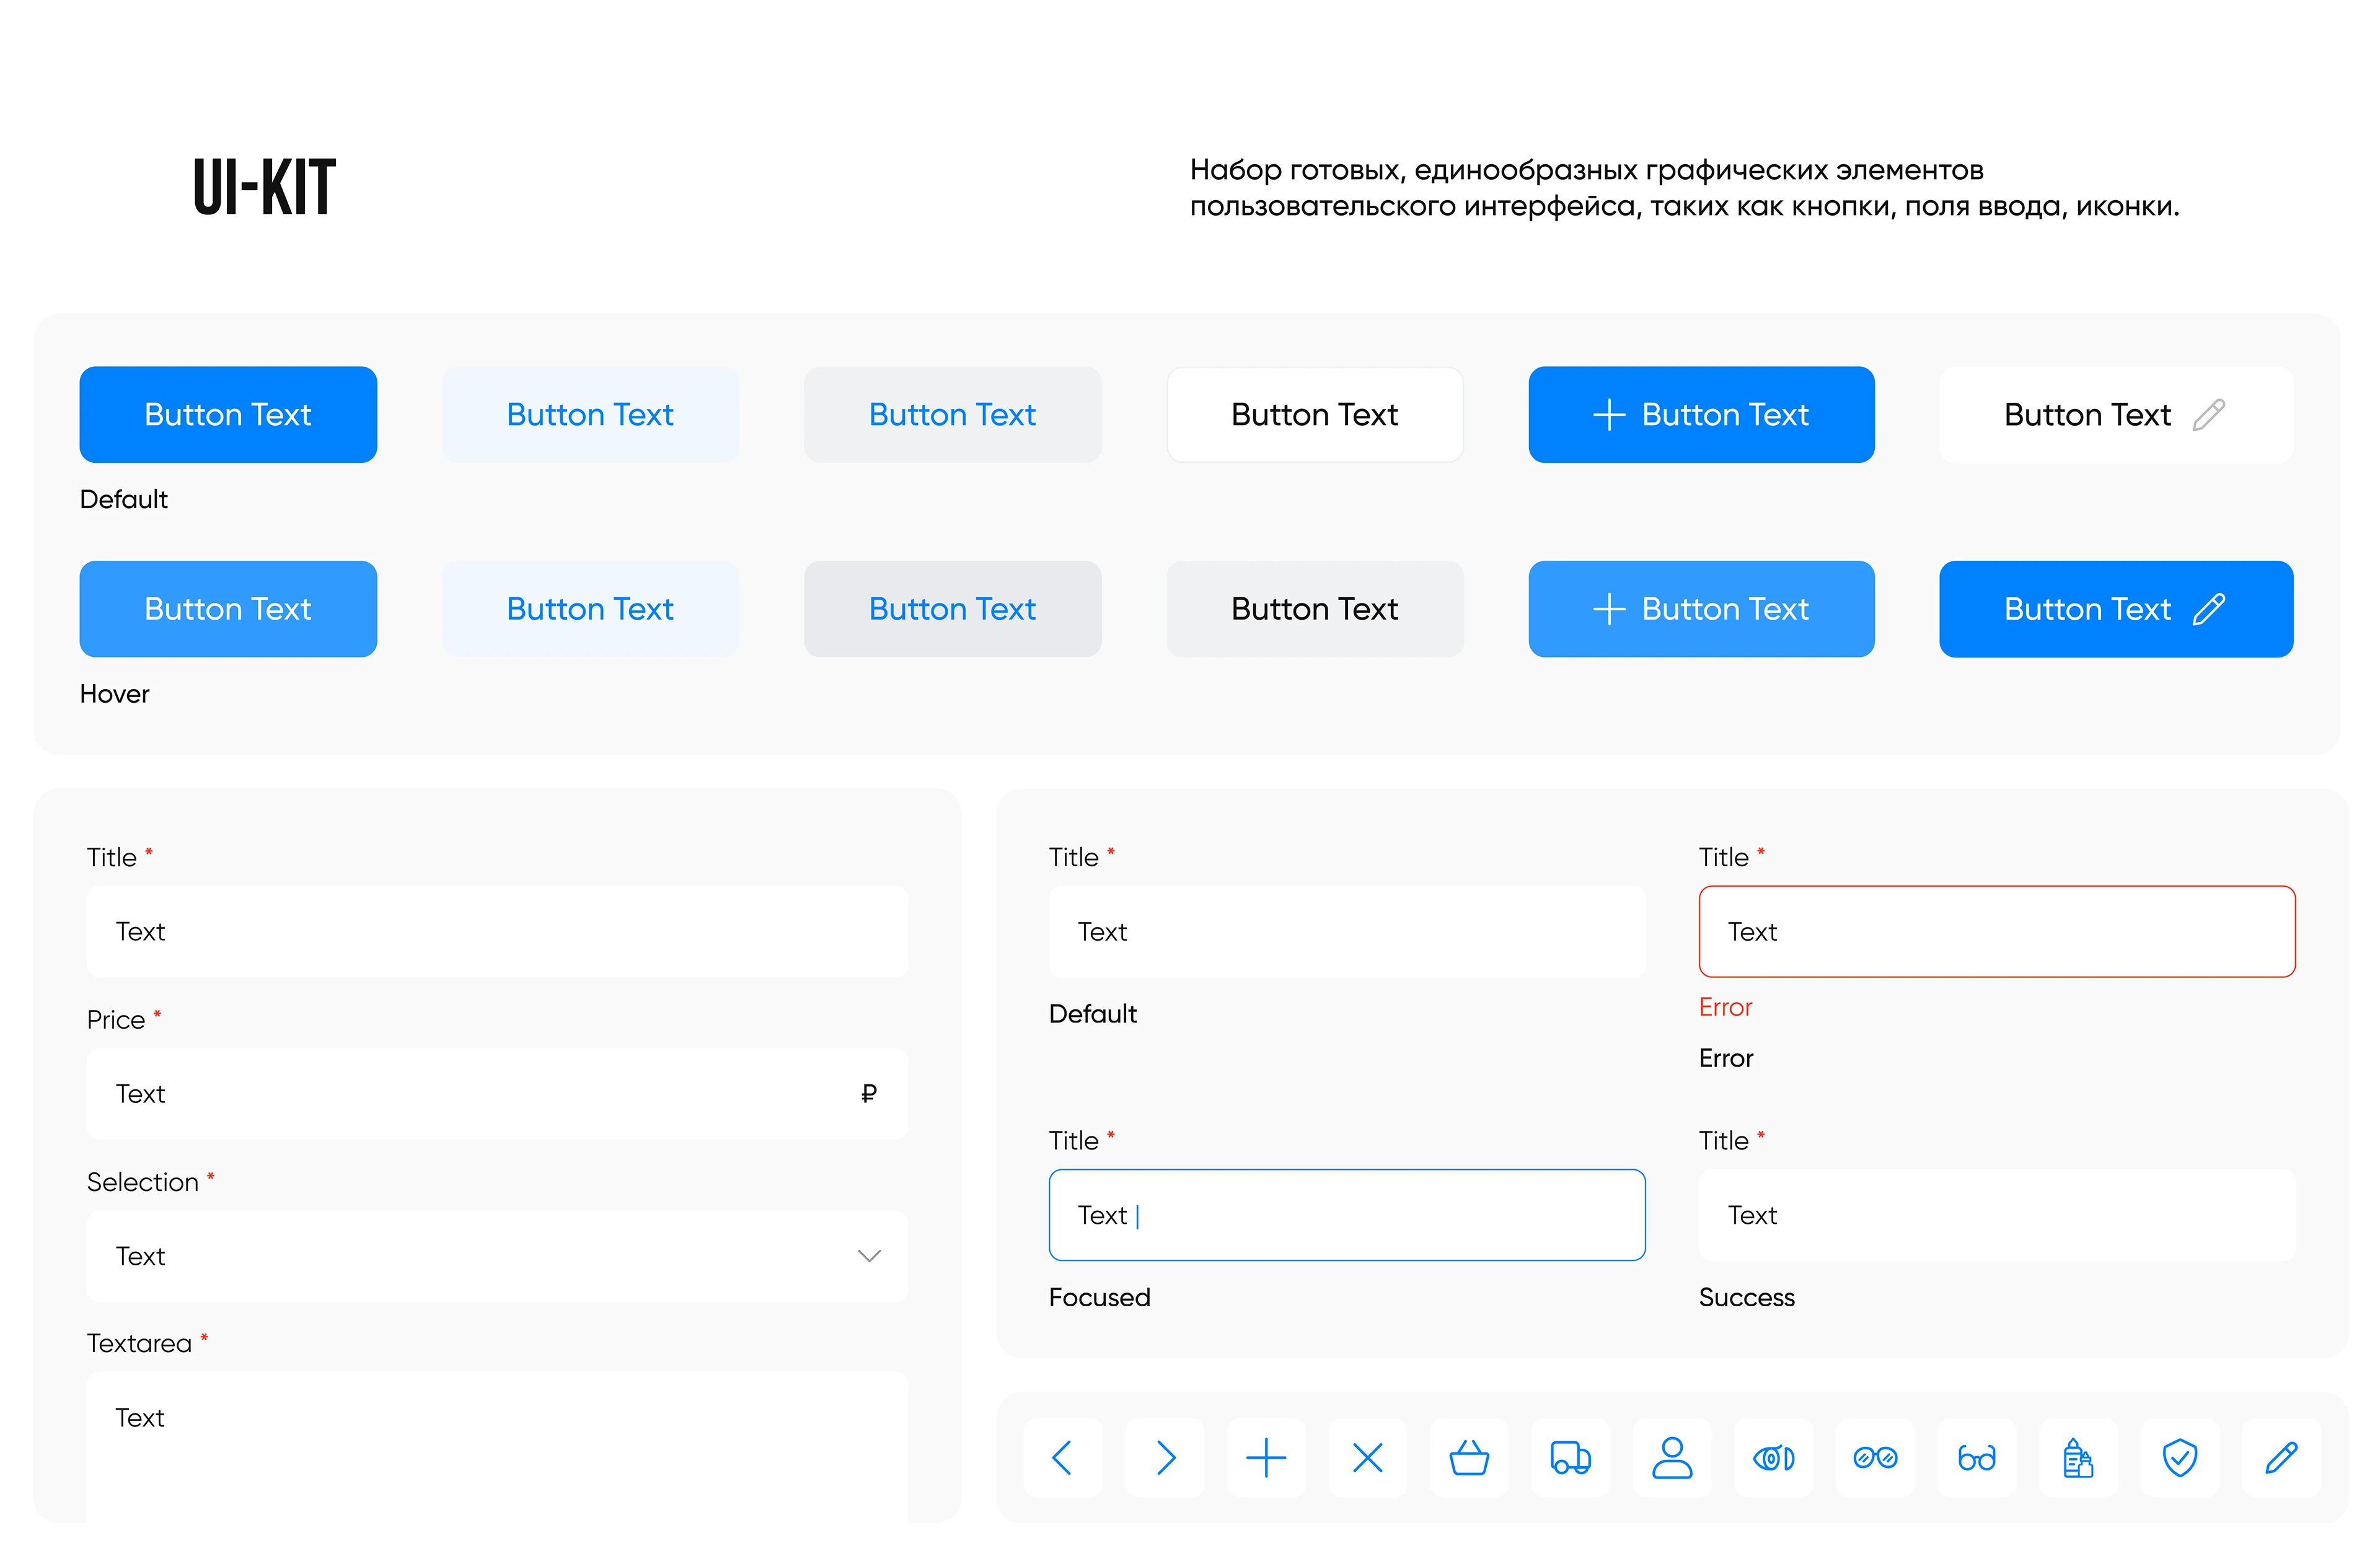This screenshot has height=1564, width=2380.
Task: Click the left chevron arrow icon
Action: 1063,1458
